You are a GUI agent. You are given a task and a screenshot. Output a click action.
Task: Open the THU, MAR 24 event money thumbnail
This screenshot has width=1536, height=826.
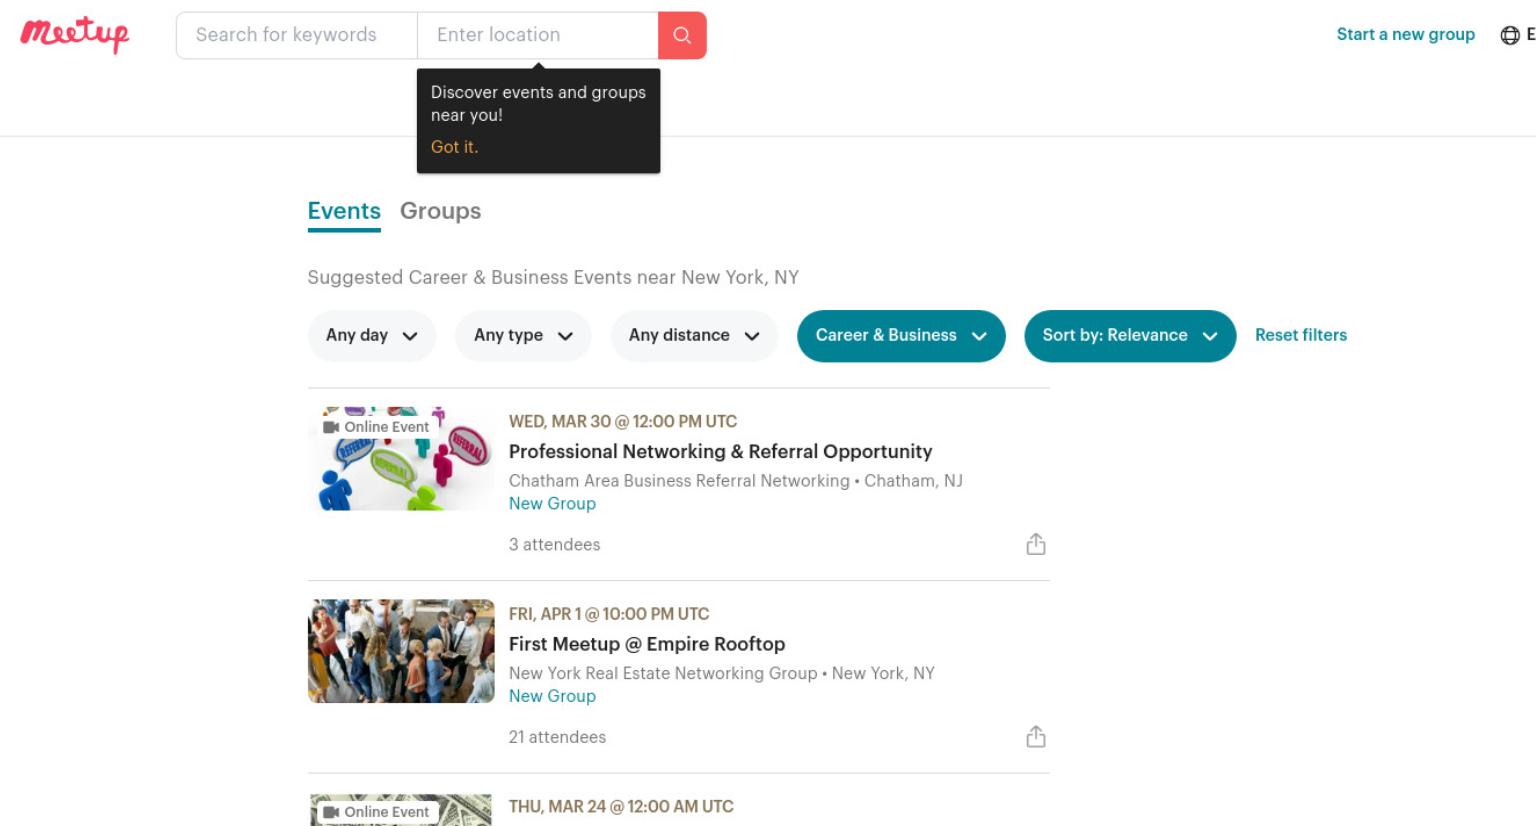pyautogui.click(x=401, y=810)
